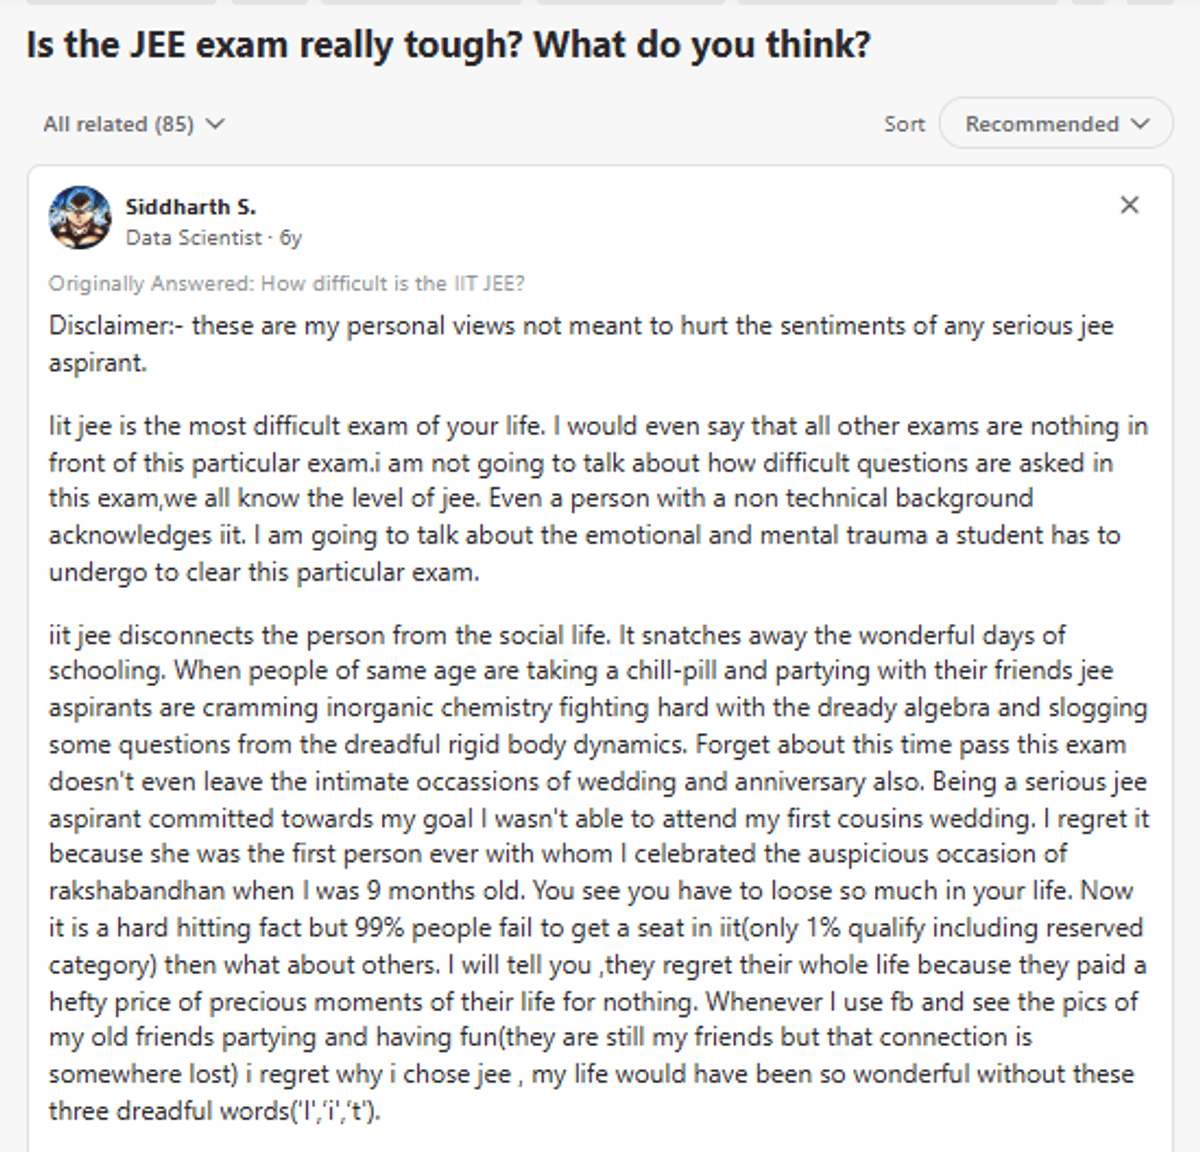Open Siddharth S.'s profile picture

click(x=80, y=218)
